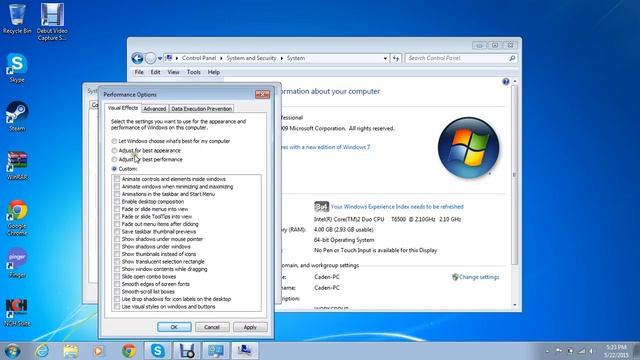Open the Steam desktop shortcut

pyautogui.click(x=17, y=116)
